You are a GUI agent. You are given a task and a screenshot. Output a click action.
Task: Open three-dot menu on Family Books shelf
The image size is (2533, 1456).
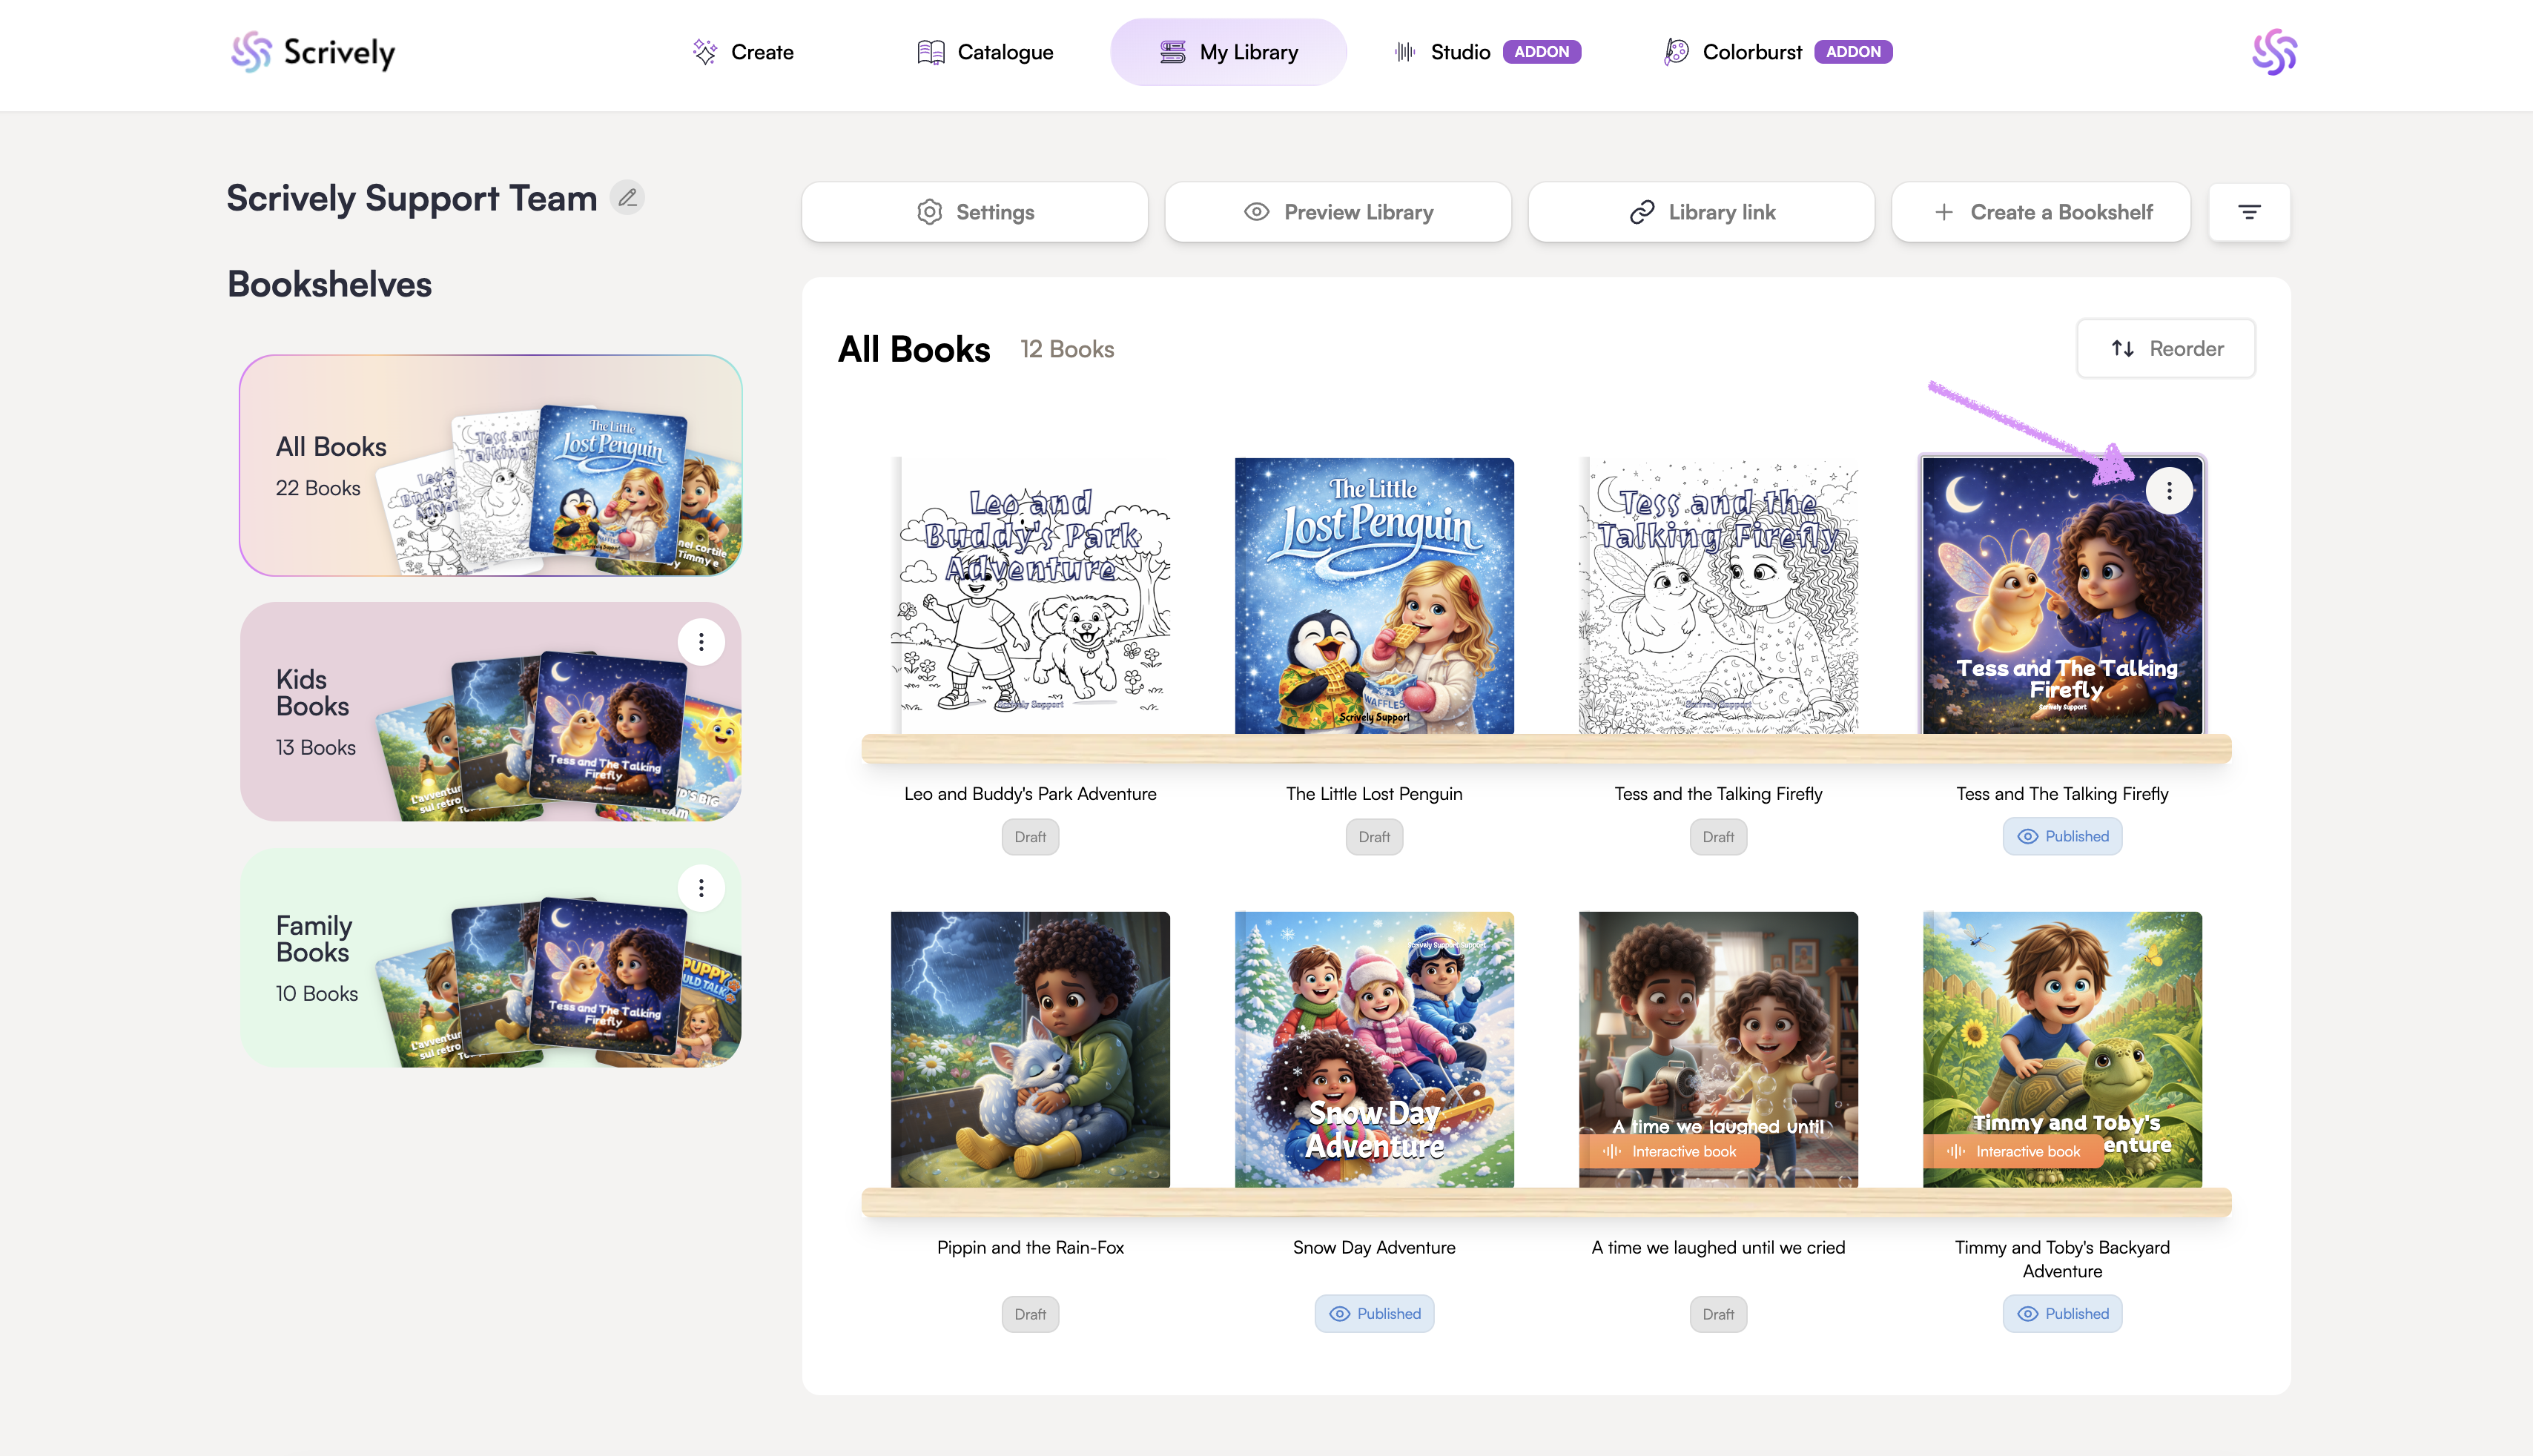701,888
